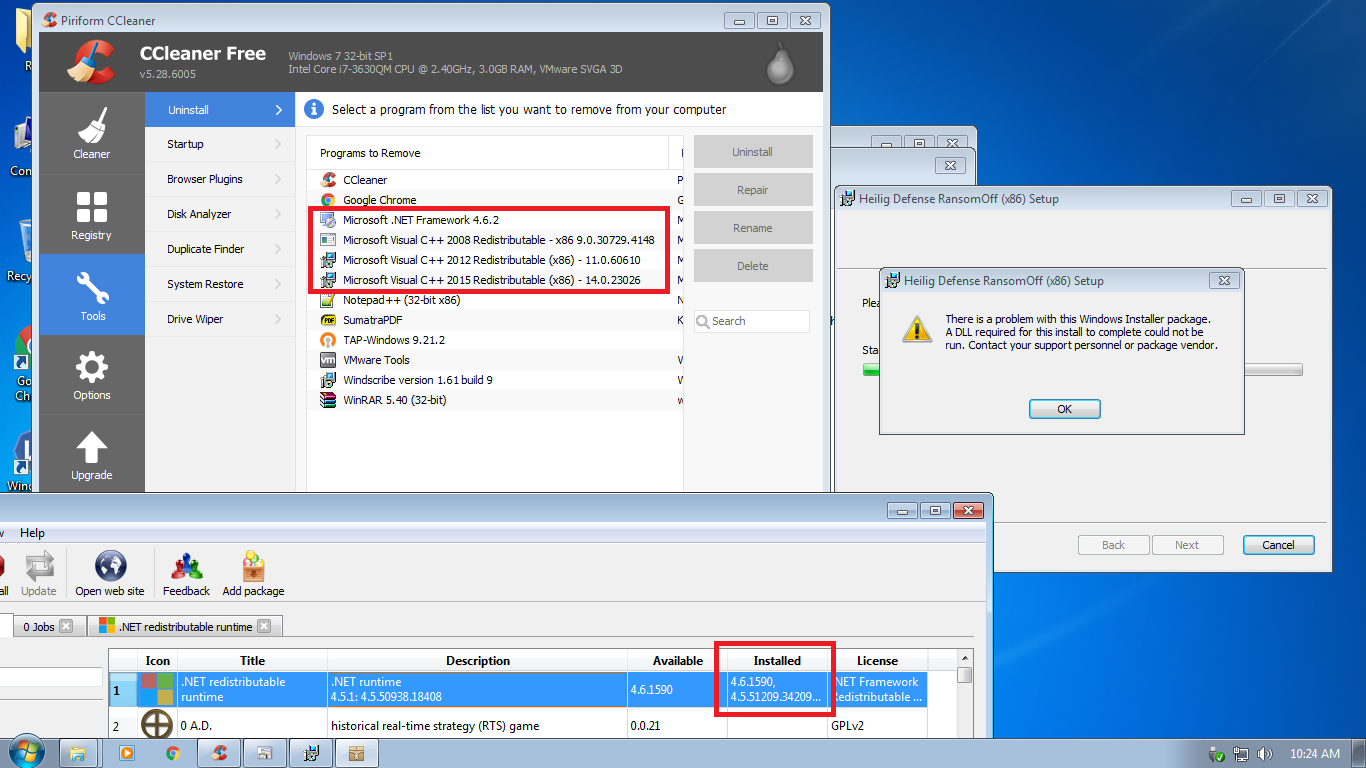Click the warning triangle icon in setup error dialog
The width and height of the screenshot is (1366, 768).
(x=917, y=328)
